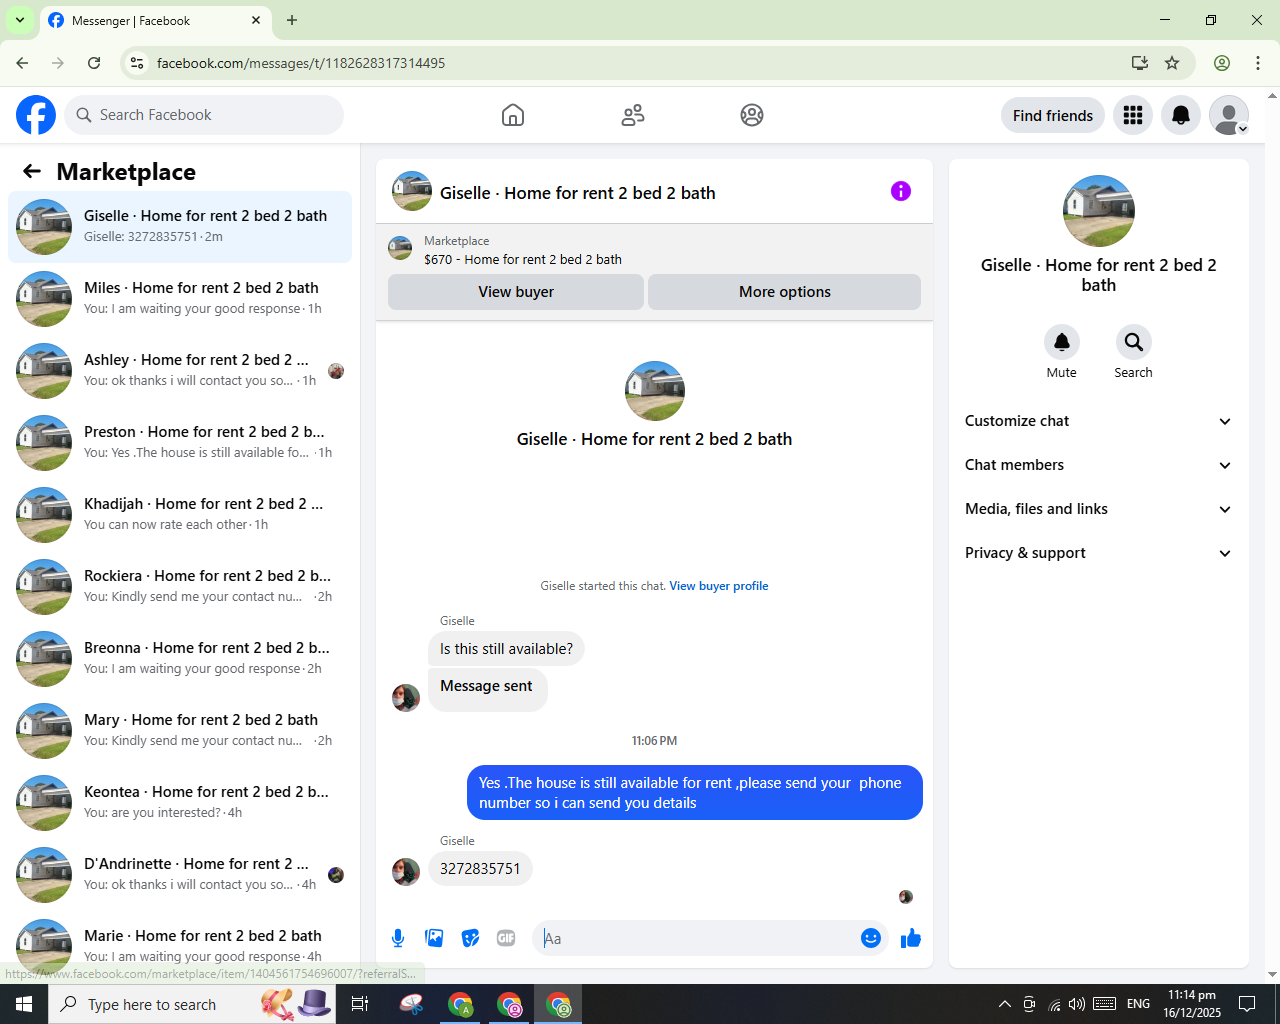Open the Chrome tab search dropdown
The width and height of the screenshot is (1280, 1024).
20,20
